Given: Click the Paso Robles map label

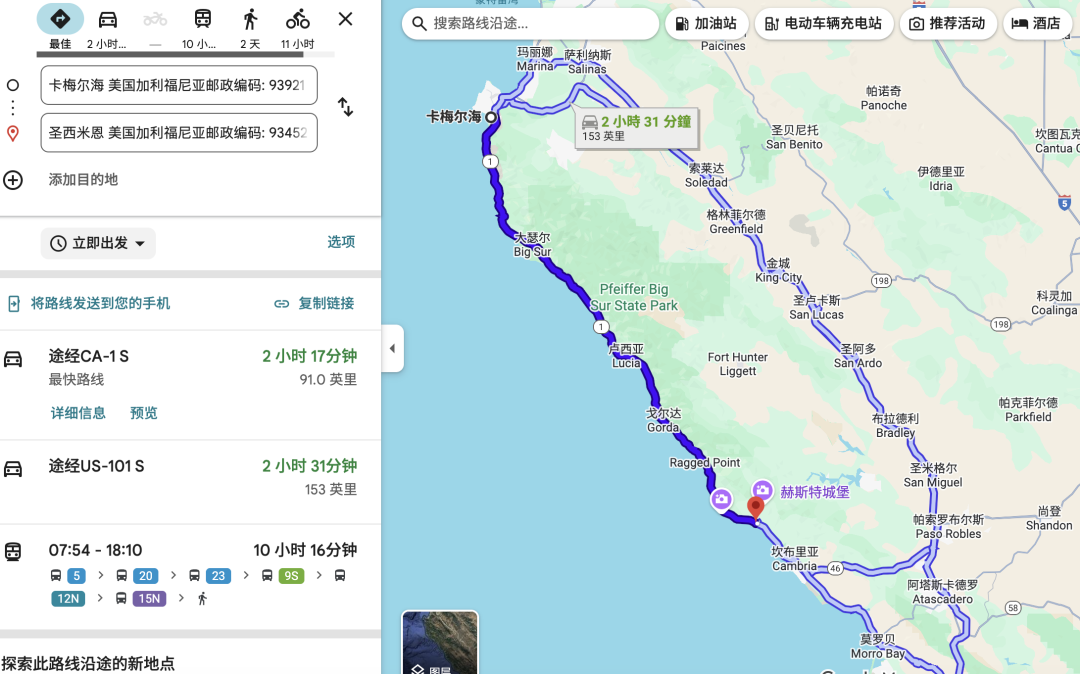Looking at the screenshot, I should coord(948,527).
